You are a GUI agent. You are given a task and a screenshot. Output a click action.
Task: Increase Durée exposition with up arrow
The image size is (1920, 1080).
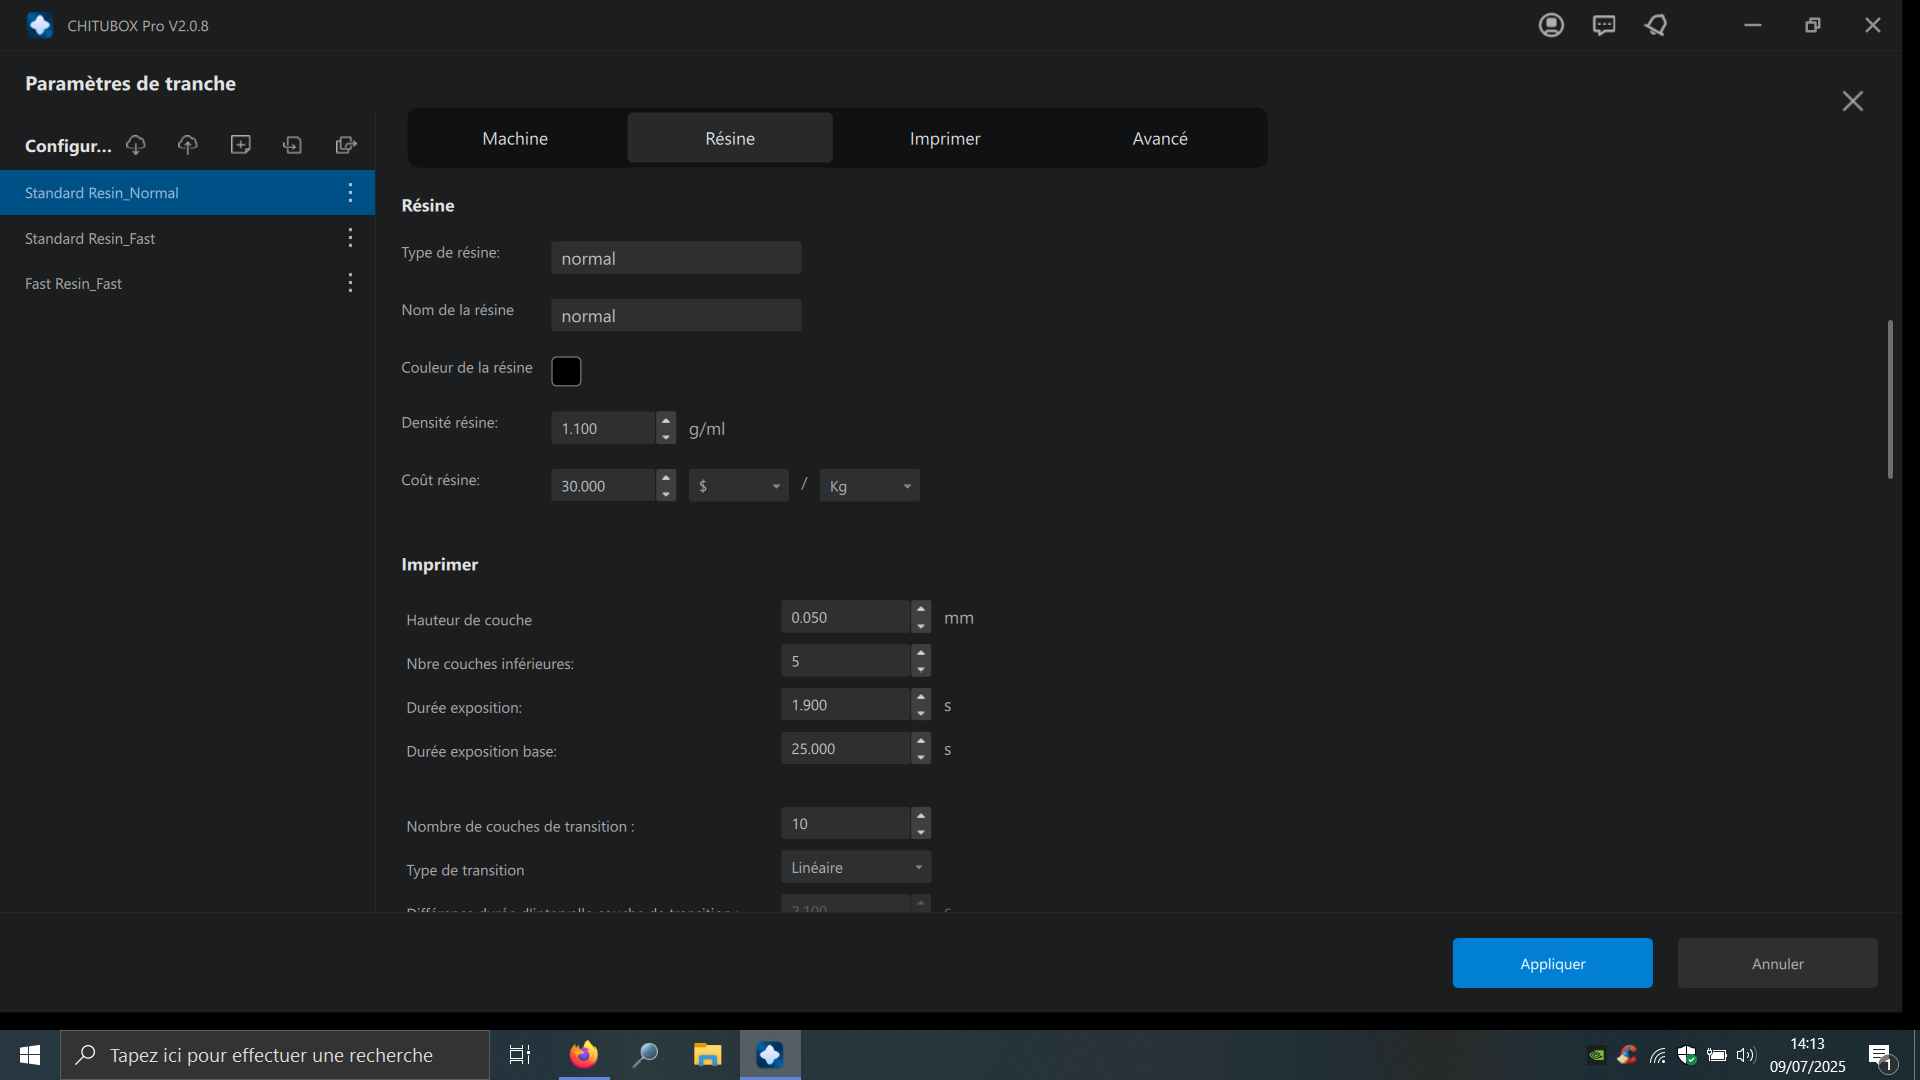(x=921, y=696)
